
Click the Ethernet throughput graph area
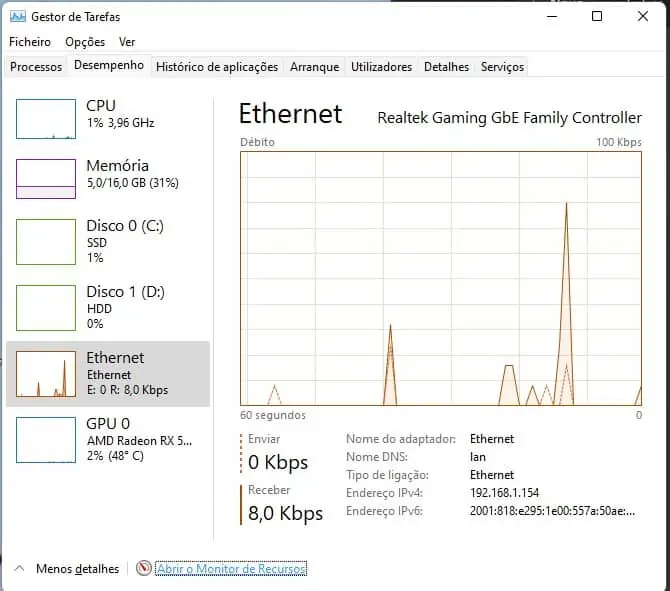(x=441, y=278)
